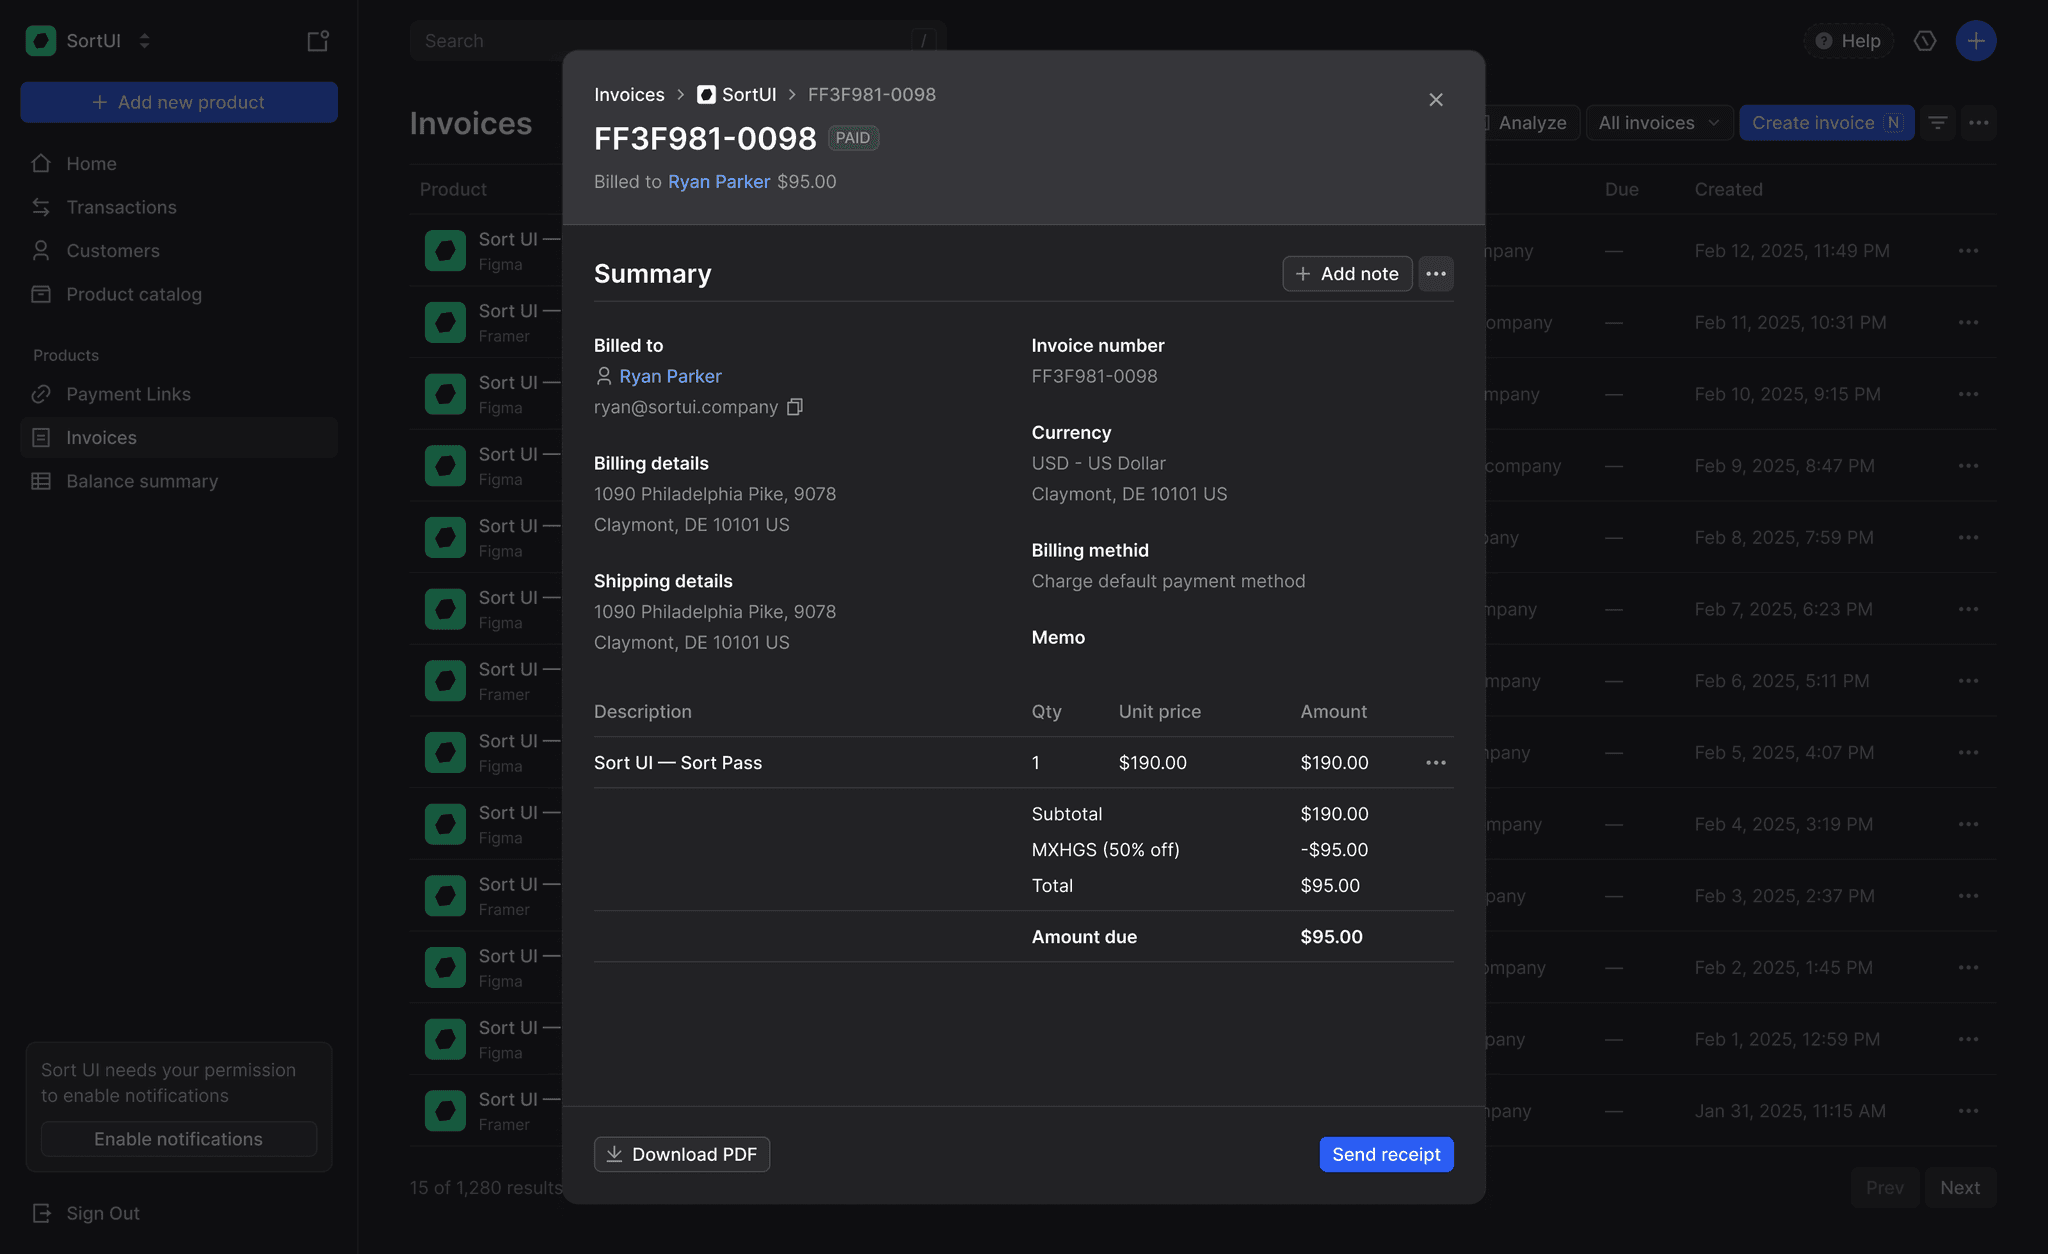Close the invoice detail dialog
2048x1254 pixels.
click(x=1436, y=99)
